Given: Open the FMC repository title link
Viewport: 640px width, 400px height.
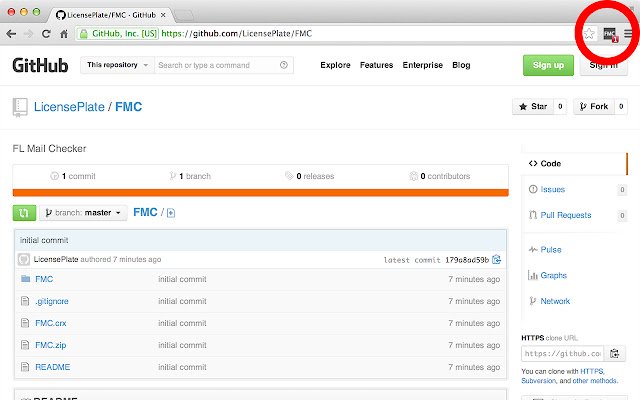Looking at the screenshot, I should 129,107.
